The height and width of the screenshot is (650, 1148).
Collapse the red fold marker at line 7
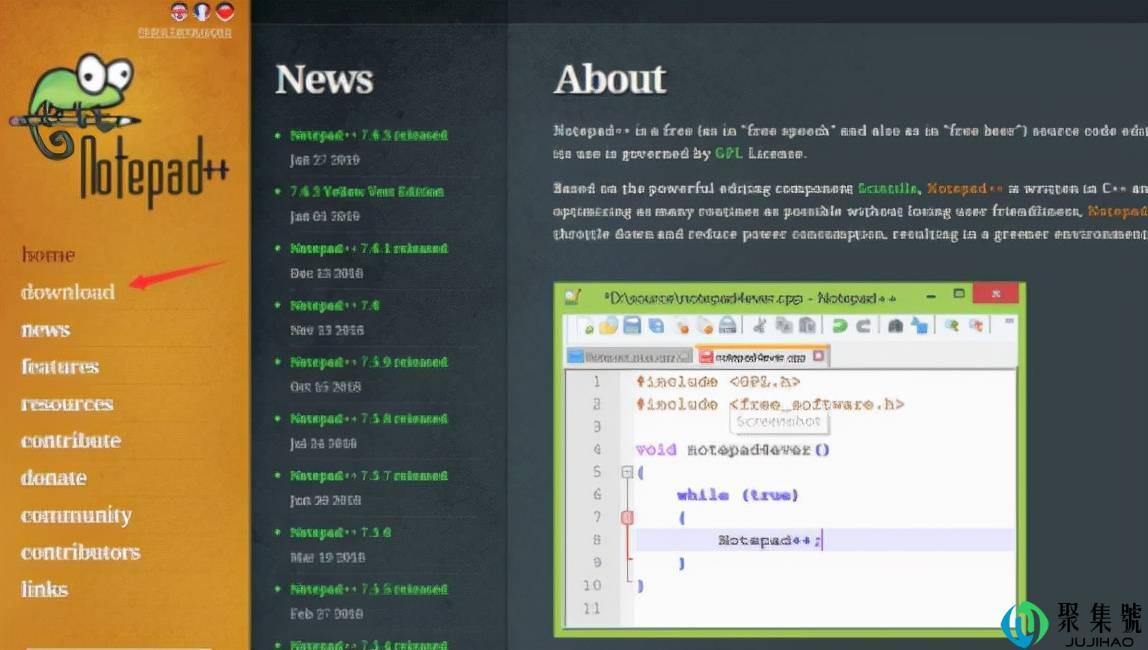tap(627, 517)
